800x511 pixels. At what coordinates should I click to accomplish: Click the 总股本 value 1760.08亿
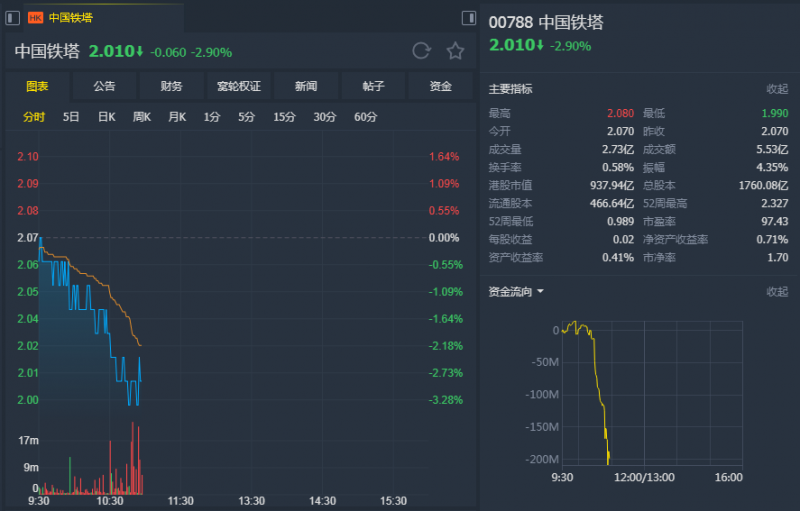point(763,185)
